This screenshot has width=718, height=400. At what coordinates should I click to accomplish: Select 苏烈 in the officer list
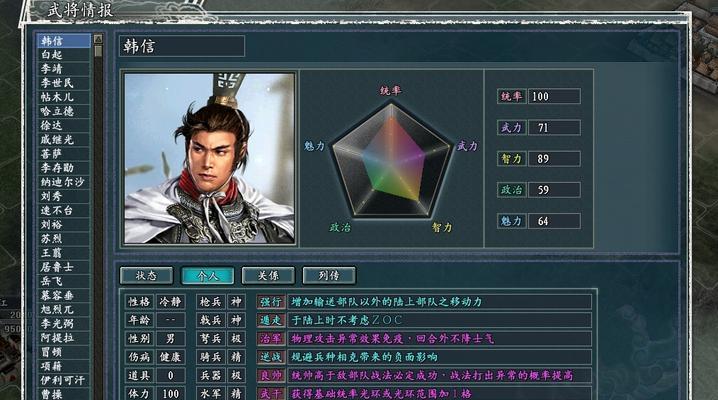(64, 239)
